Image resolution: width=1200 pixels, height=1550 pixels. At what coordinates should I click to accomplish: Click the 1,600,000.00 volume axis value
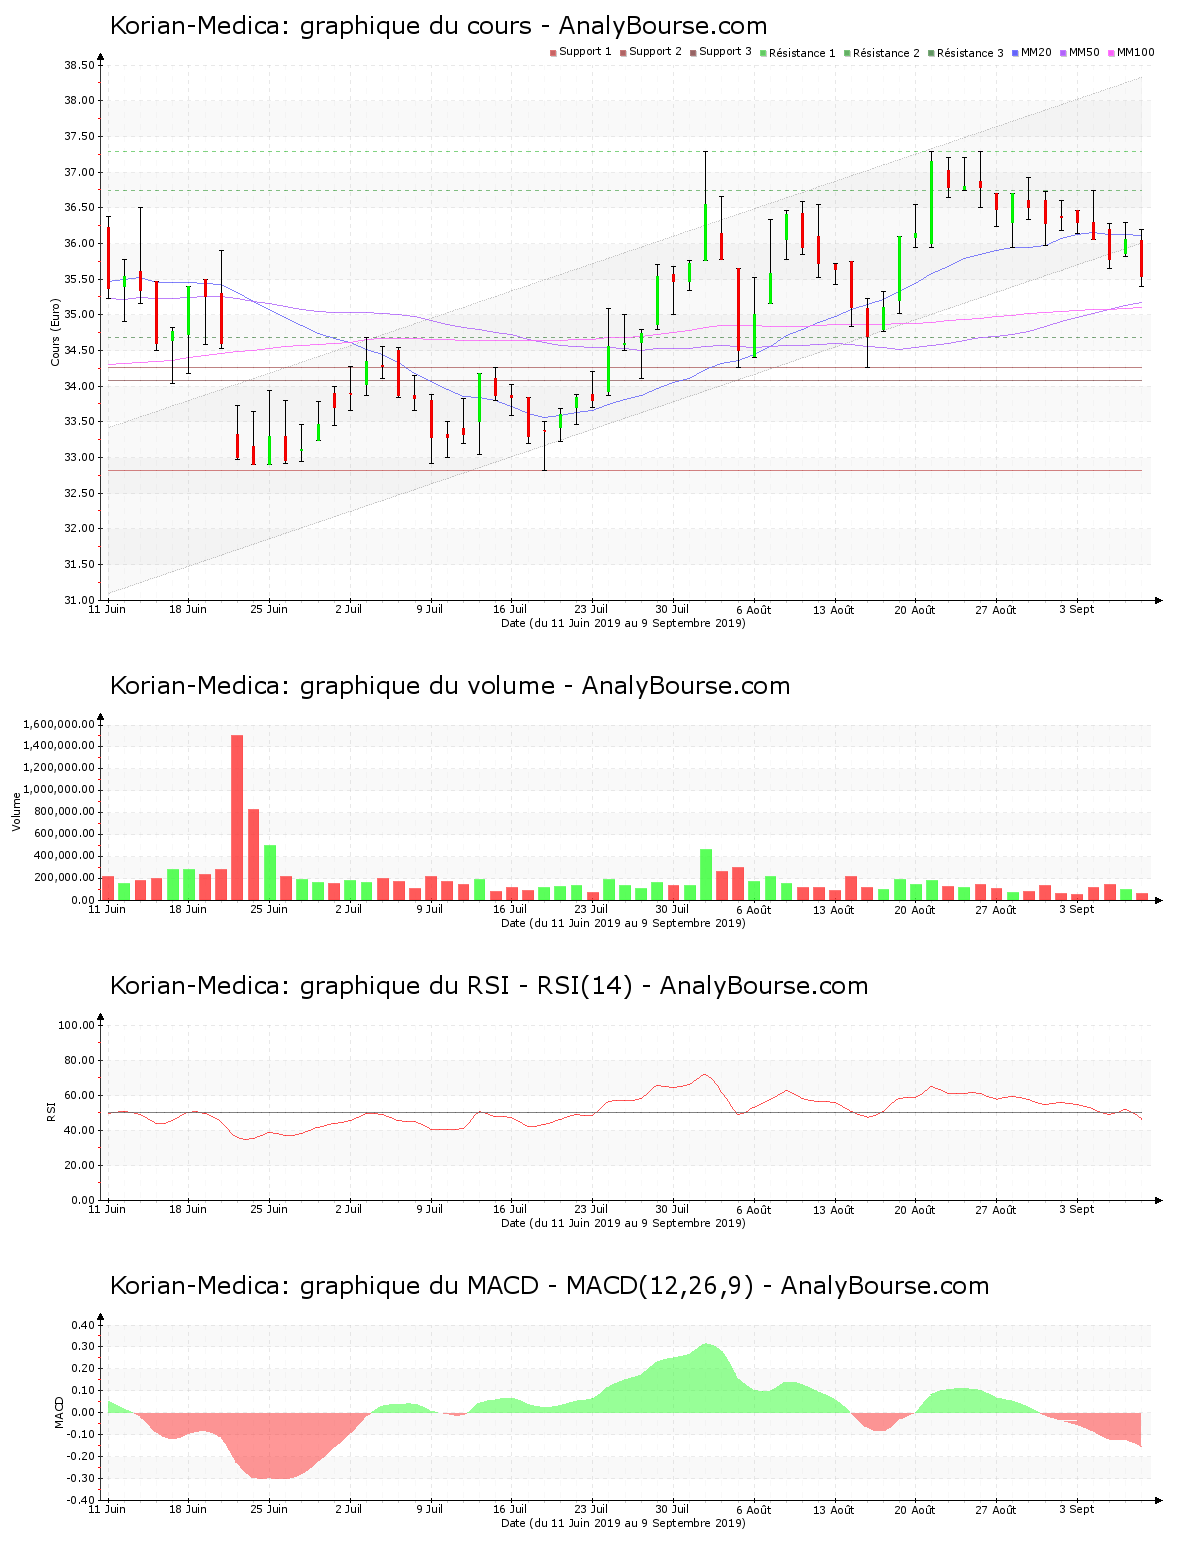coord(58,724)
